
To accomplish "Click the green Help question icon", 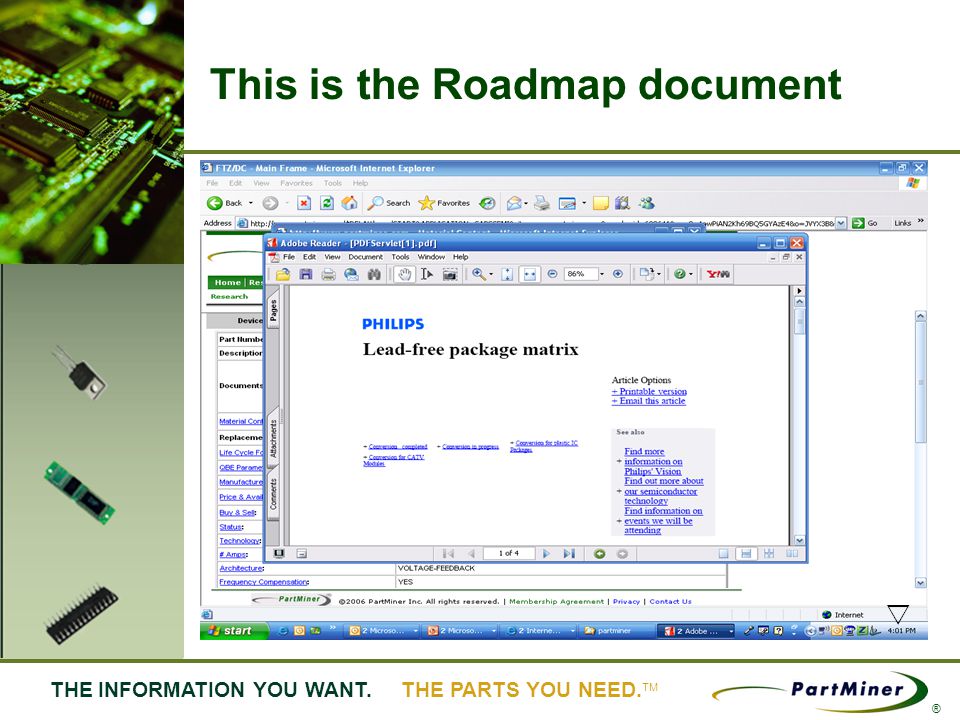I will point(679,274).
